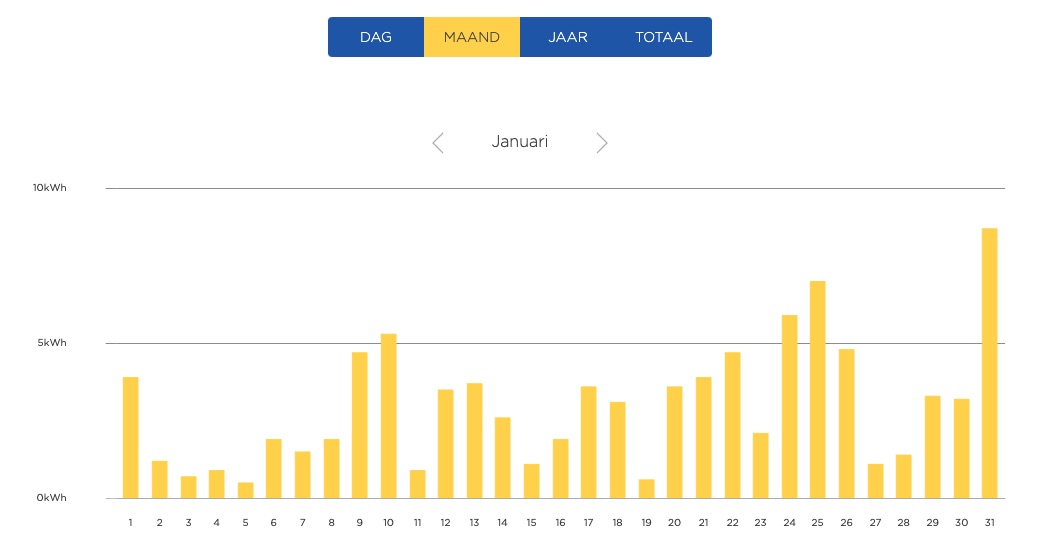This screenshot has width=1050, height=546.
Task: Select the bar for day 25
Action: 818,389
